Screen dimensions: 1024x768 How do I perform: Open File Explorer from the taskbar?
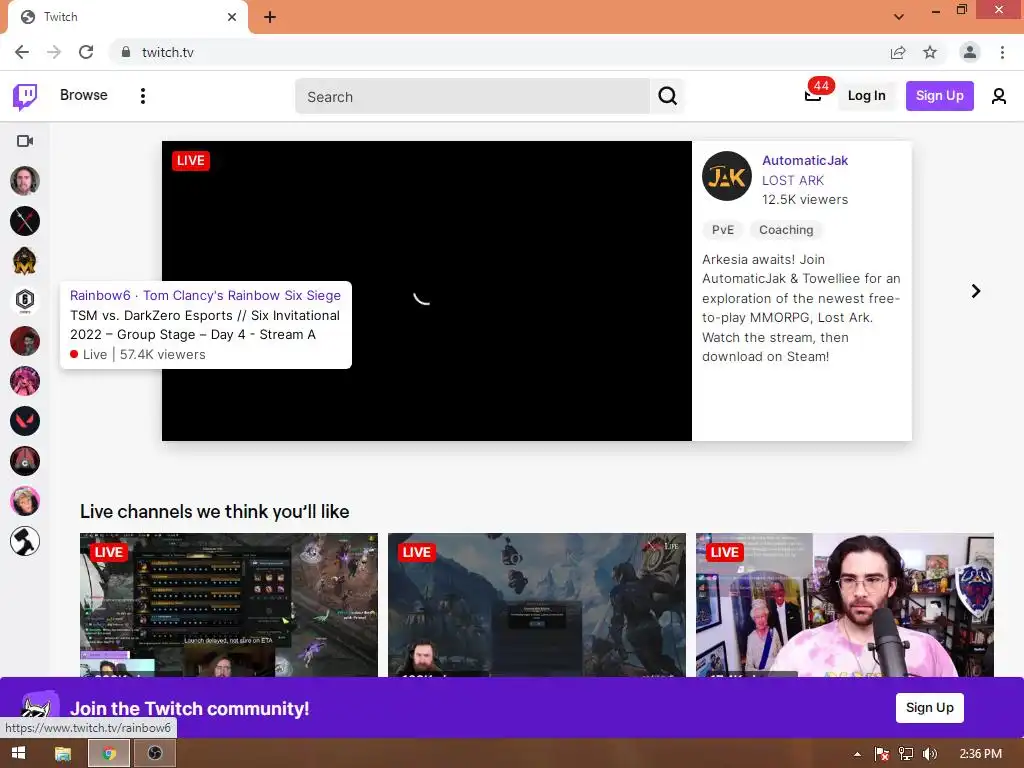coord(63,754)
